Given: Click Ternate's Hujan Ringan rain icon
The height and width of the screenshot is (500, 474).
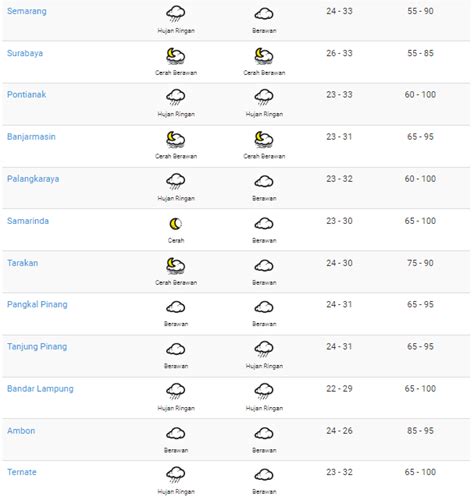Looking at the screenshot, I should tap(176, 475).
